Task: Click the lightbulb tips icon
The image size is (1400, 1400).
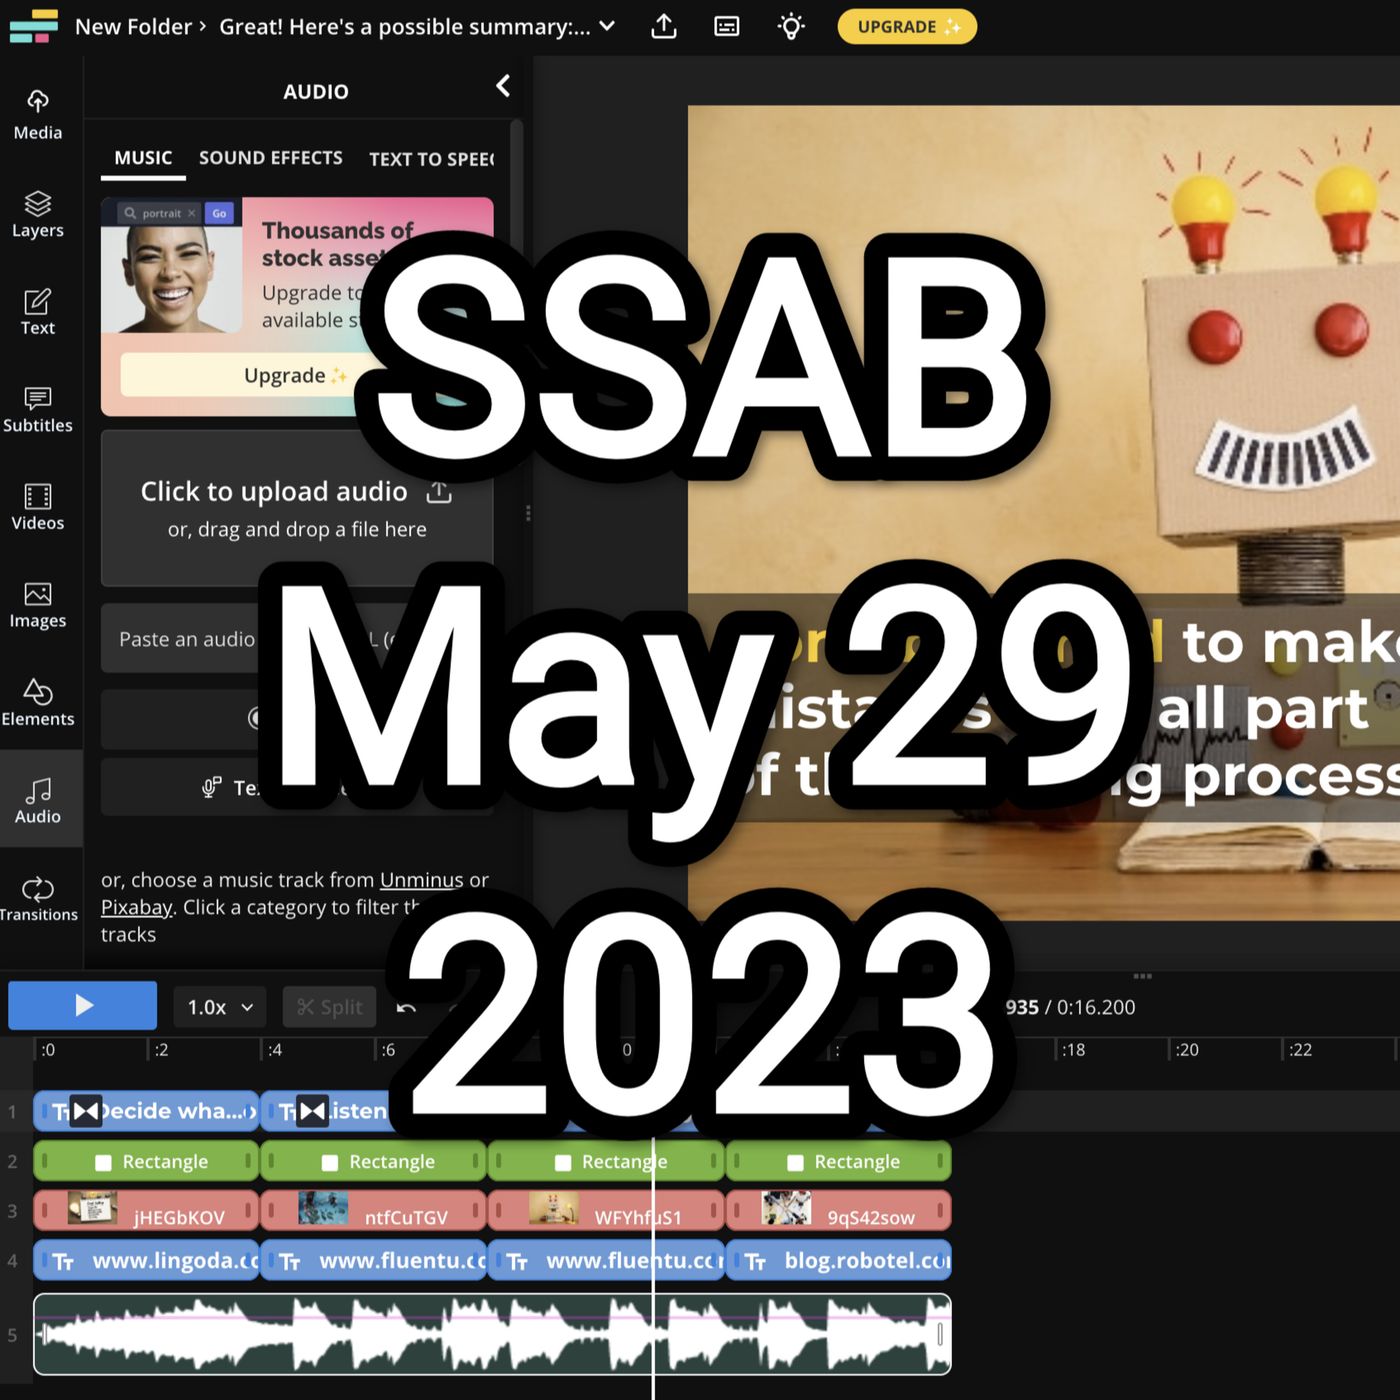Action: click(x=791, y=27)
